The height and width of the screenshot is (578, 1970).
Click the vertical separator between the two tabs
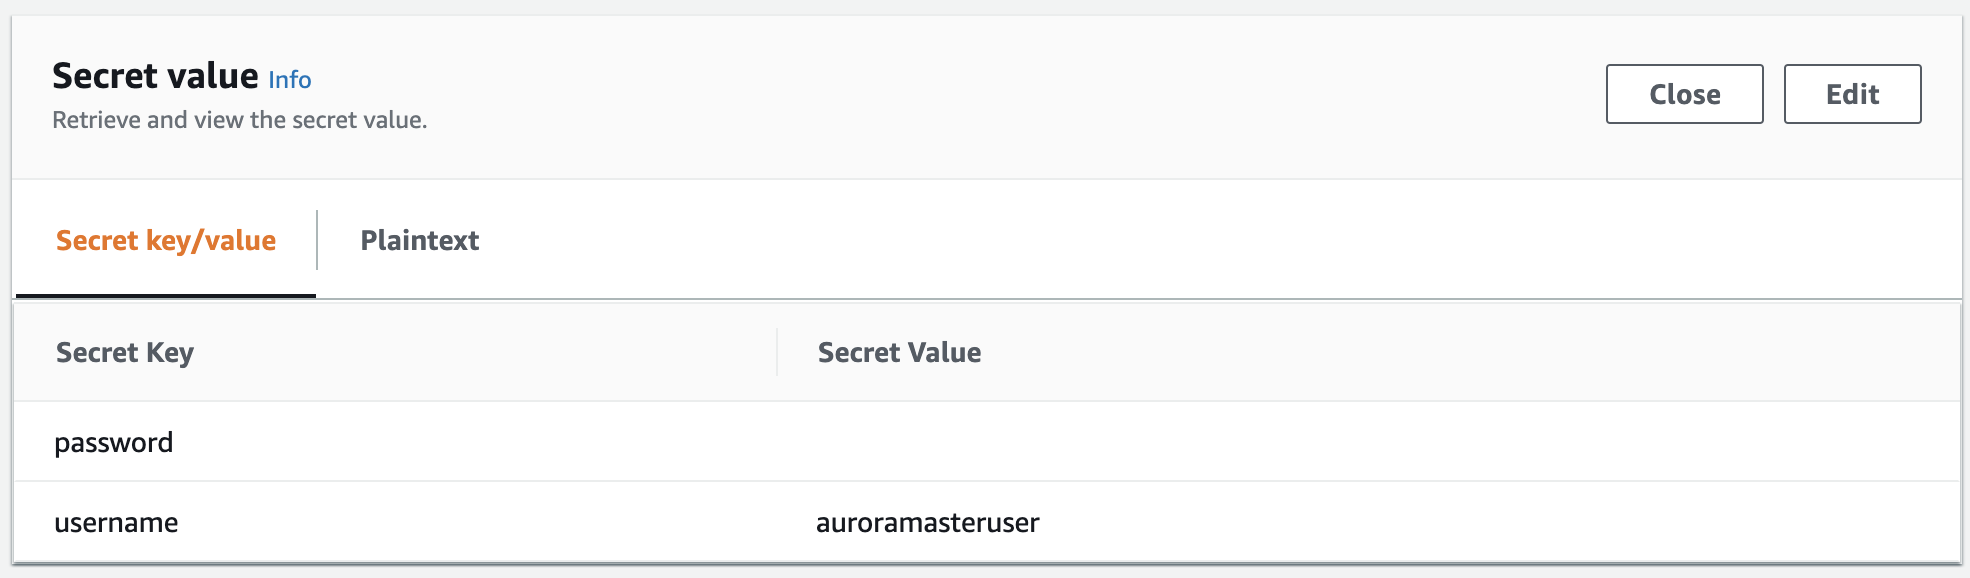click(x=317, y=240)
